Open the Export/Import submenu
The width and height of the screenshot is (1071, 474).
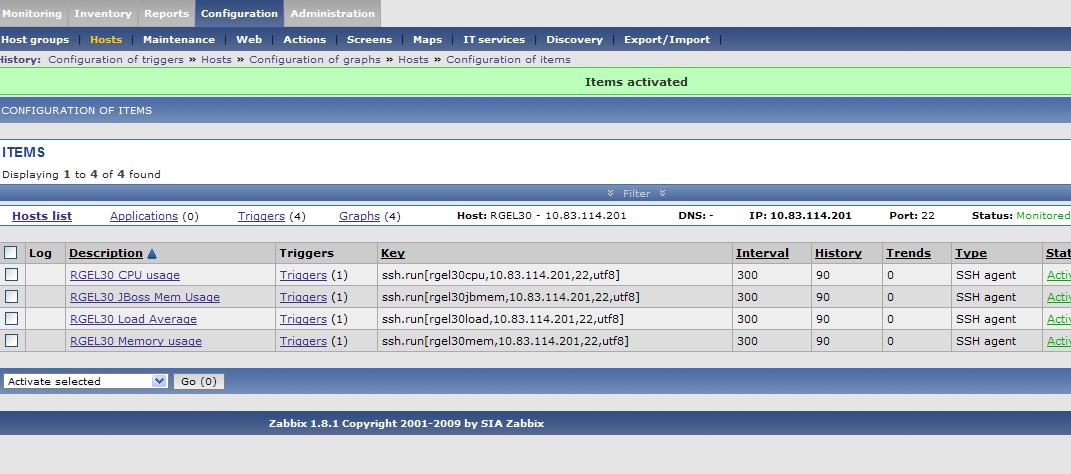click(667, 40)
